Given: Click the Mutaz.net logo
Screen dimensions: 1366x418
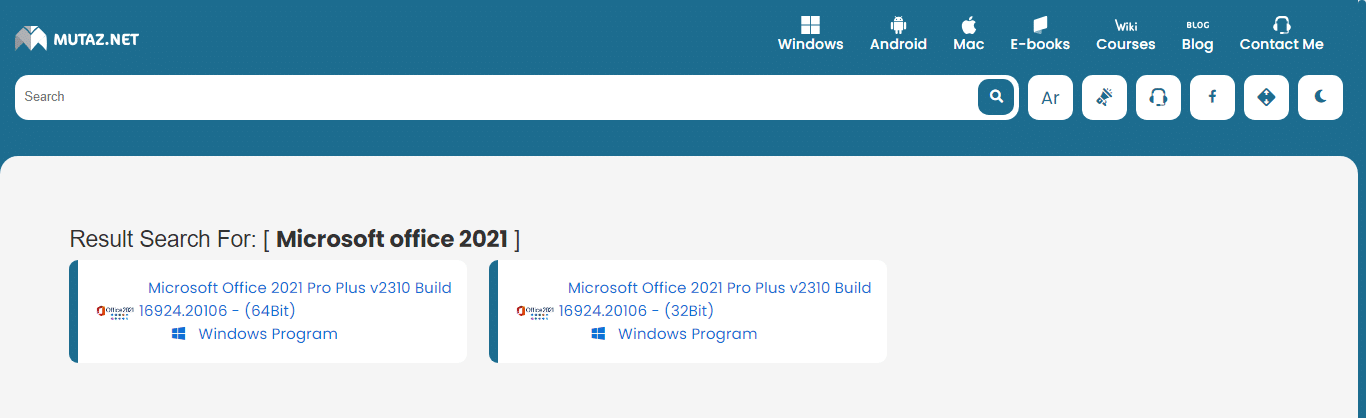Looking at the screenshot, I should (77, 39).
